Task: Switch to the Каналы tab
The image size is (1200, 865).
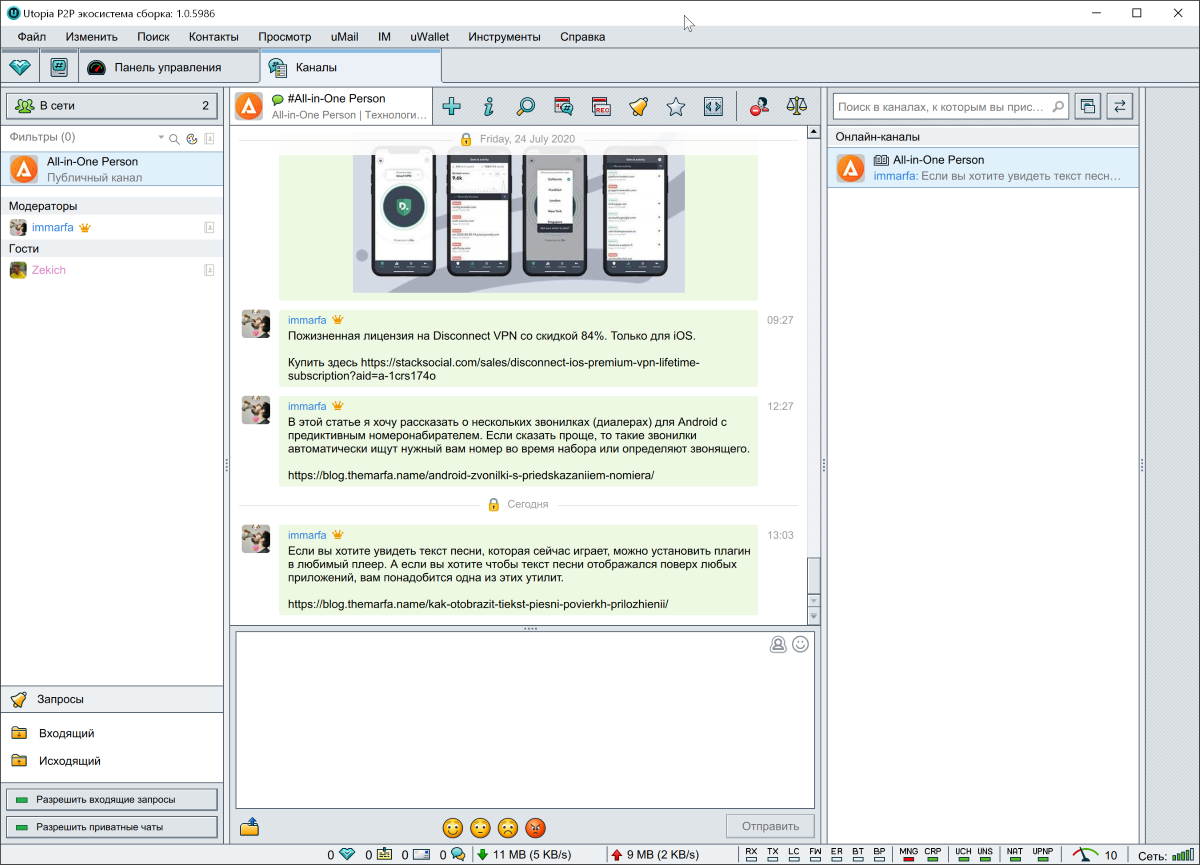Action: click(x=350, y=67)
